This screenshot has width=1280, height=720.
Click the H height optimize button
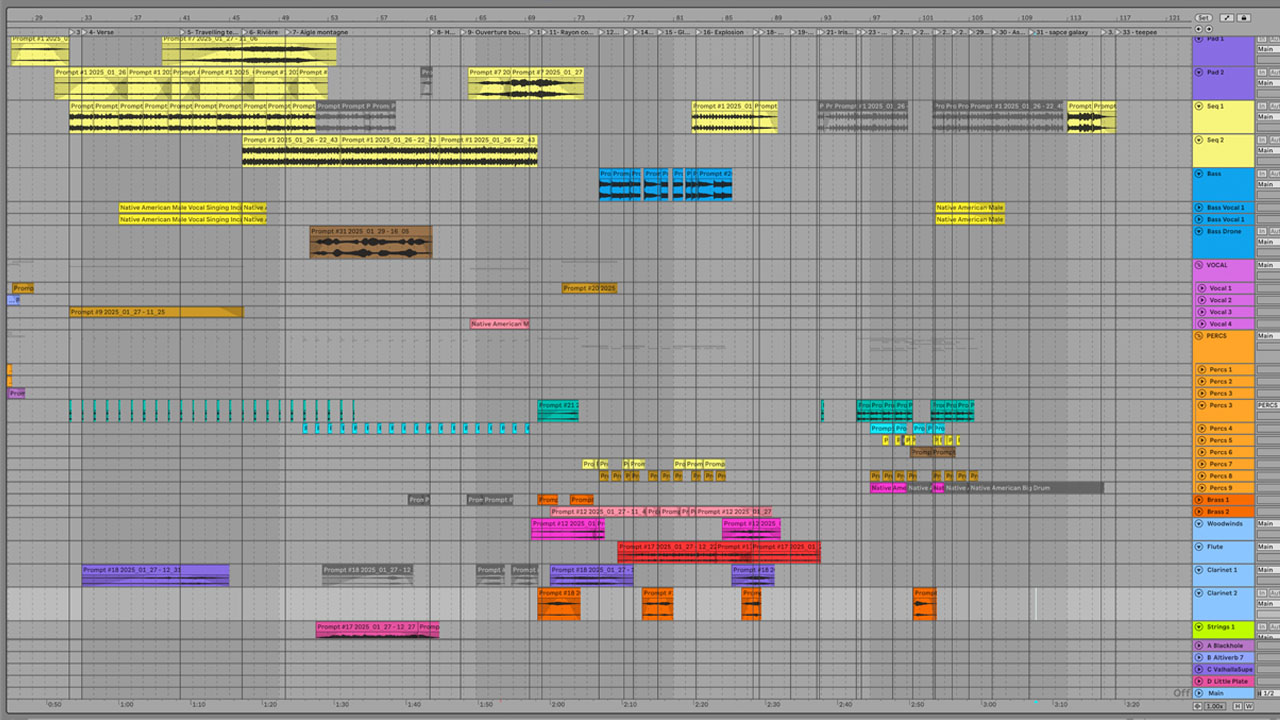pyautogui.click(x=1237, y=706)
